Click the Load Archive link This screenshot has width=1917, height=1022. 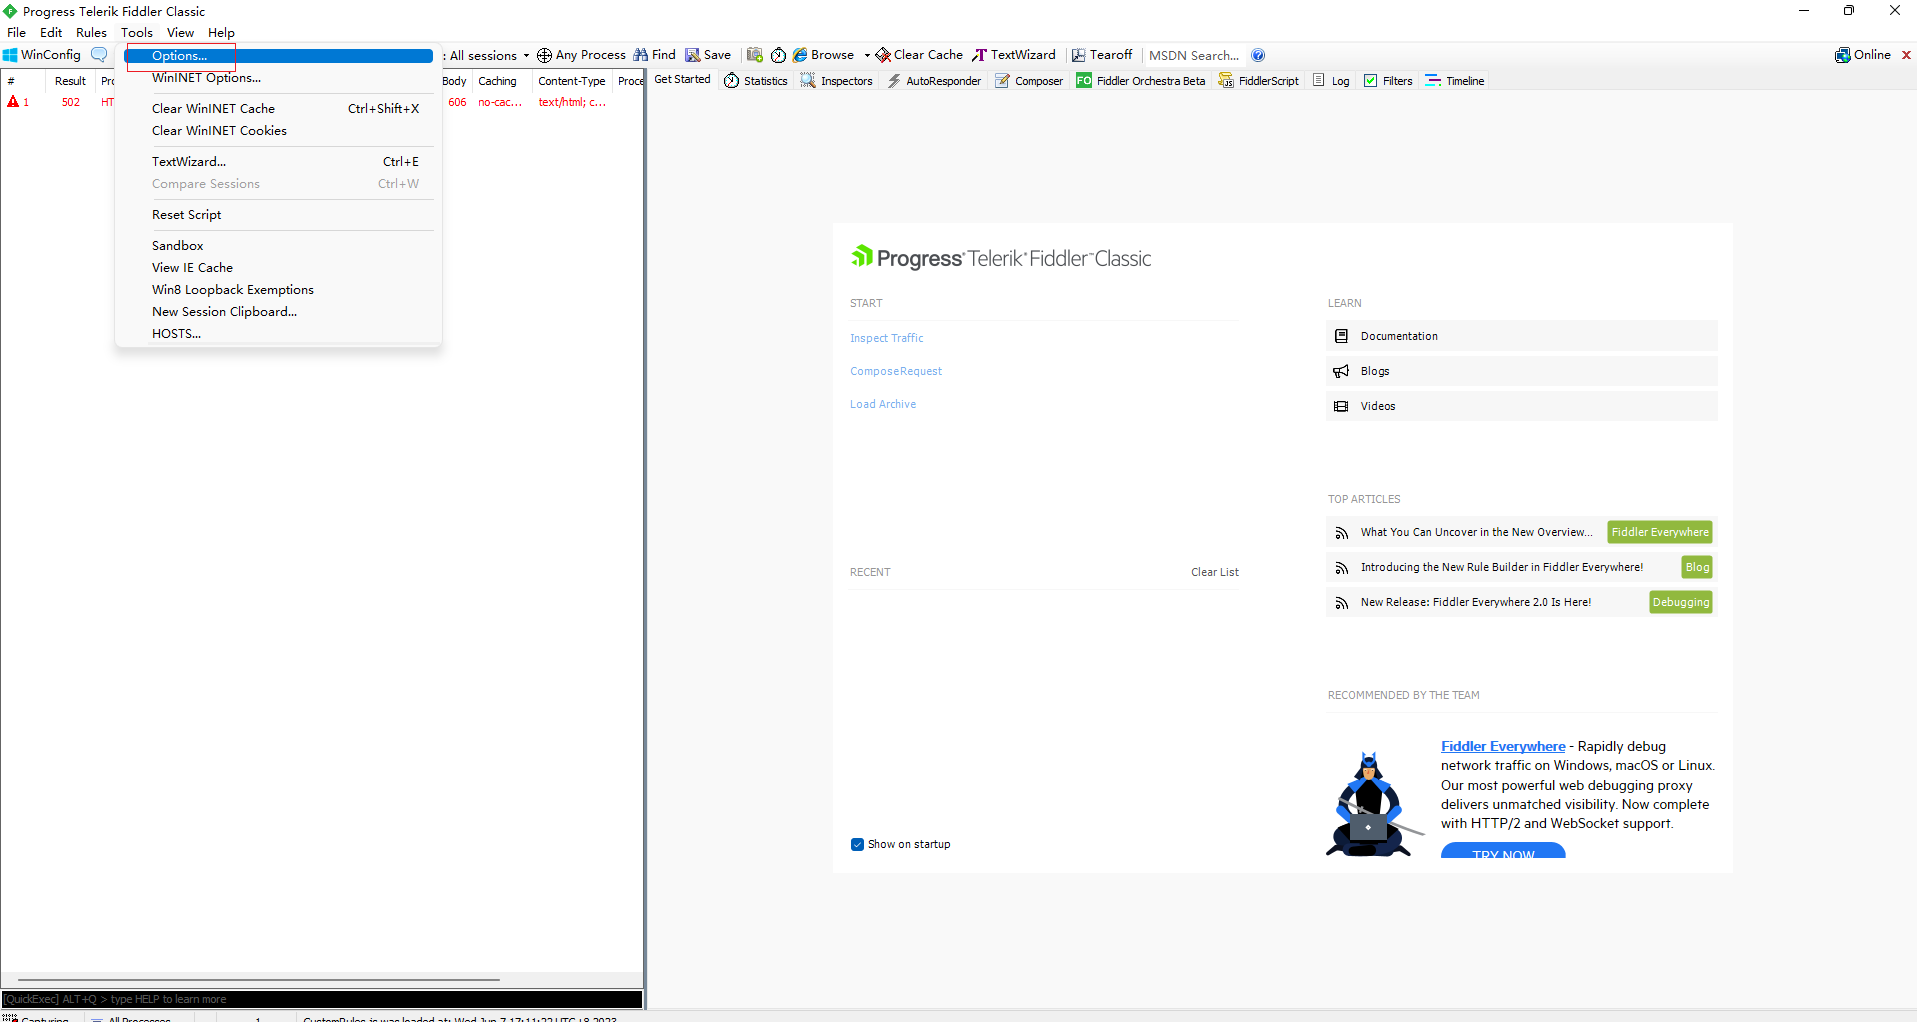pos(883,404)
